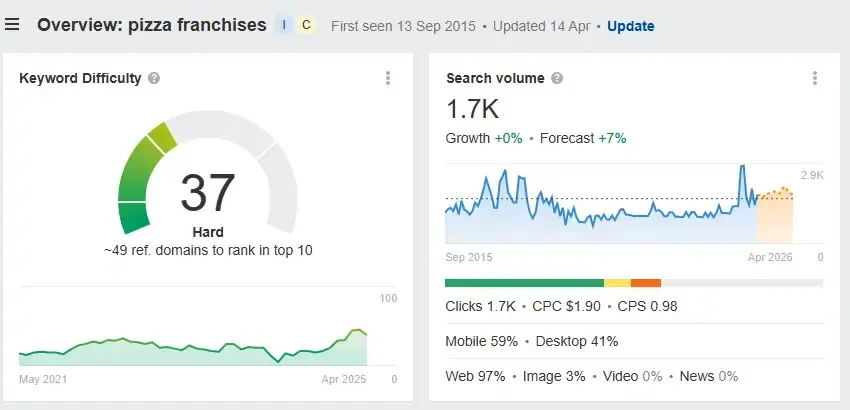Click the ref. domains ranking text
This screenshot has height=410, width=850.
coord(208,250)
